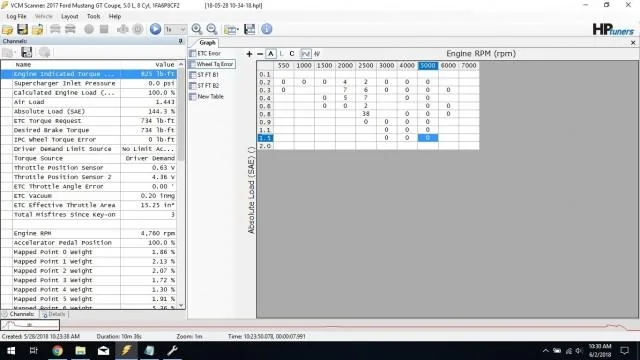Screen dimensions: 640x360
Task: Click the greyed vehicle controls icon
Action: (122, 29)
